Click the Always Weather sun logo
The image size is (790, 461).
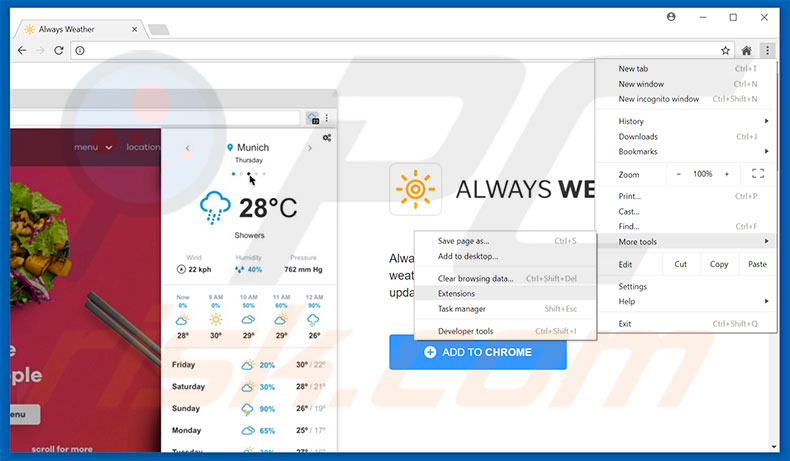[x=415, y=189]
